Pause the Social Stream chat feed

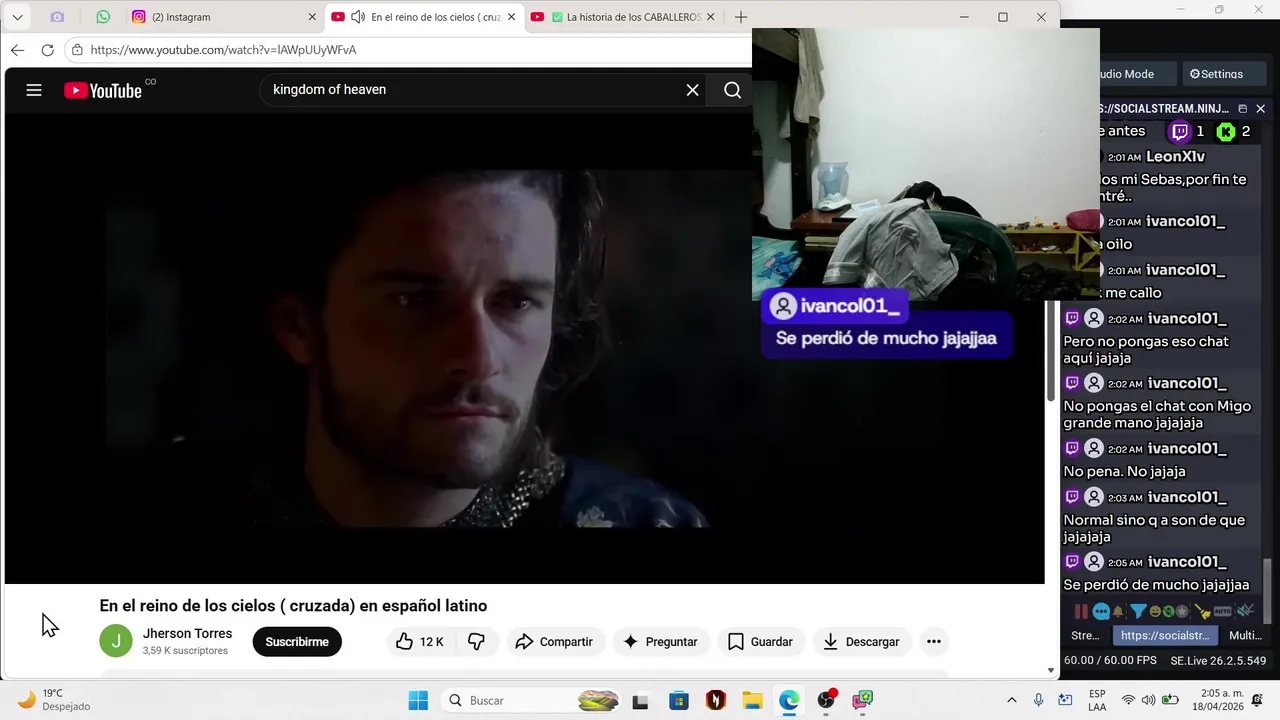point(1081,611)
